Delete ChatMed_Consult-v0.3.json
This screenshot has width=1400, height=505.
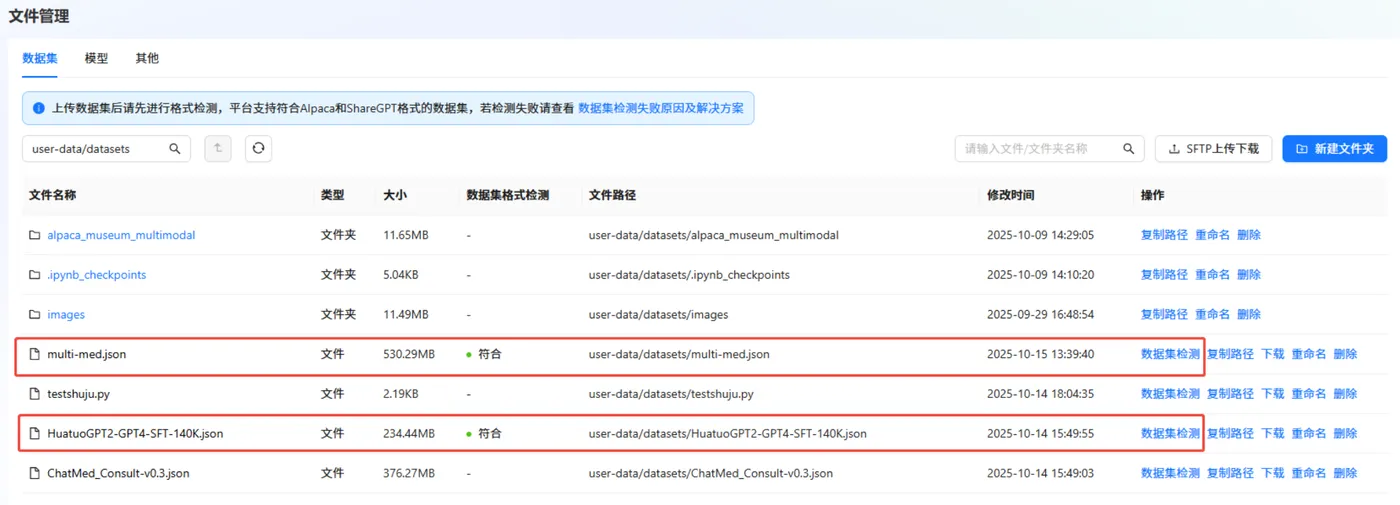[x=1345, y=473]
